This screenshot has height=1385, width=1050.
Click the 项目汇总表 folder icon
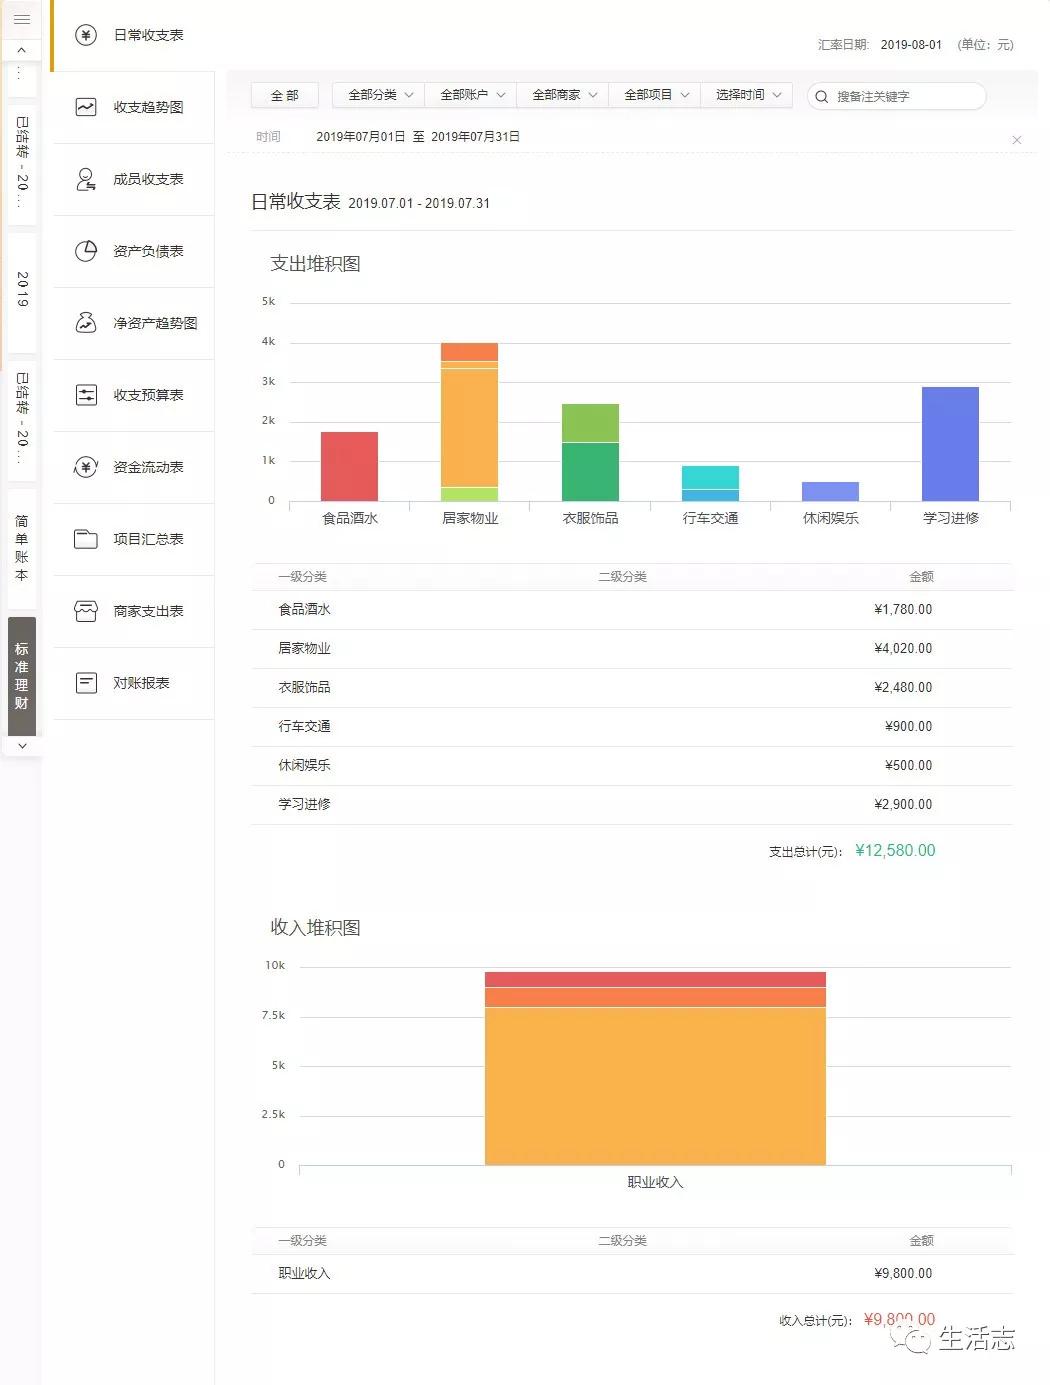click(84, 539)
